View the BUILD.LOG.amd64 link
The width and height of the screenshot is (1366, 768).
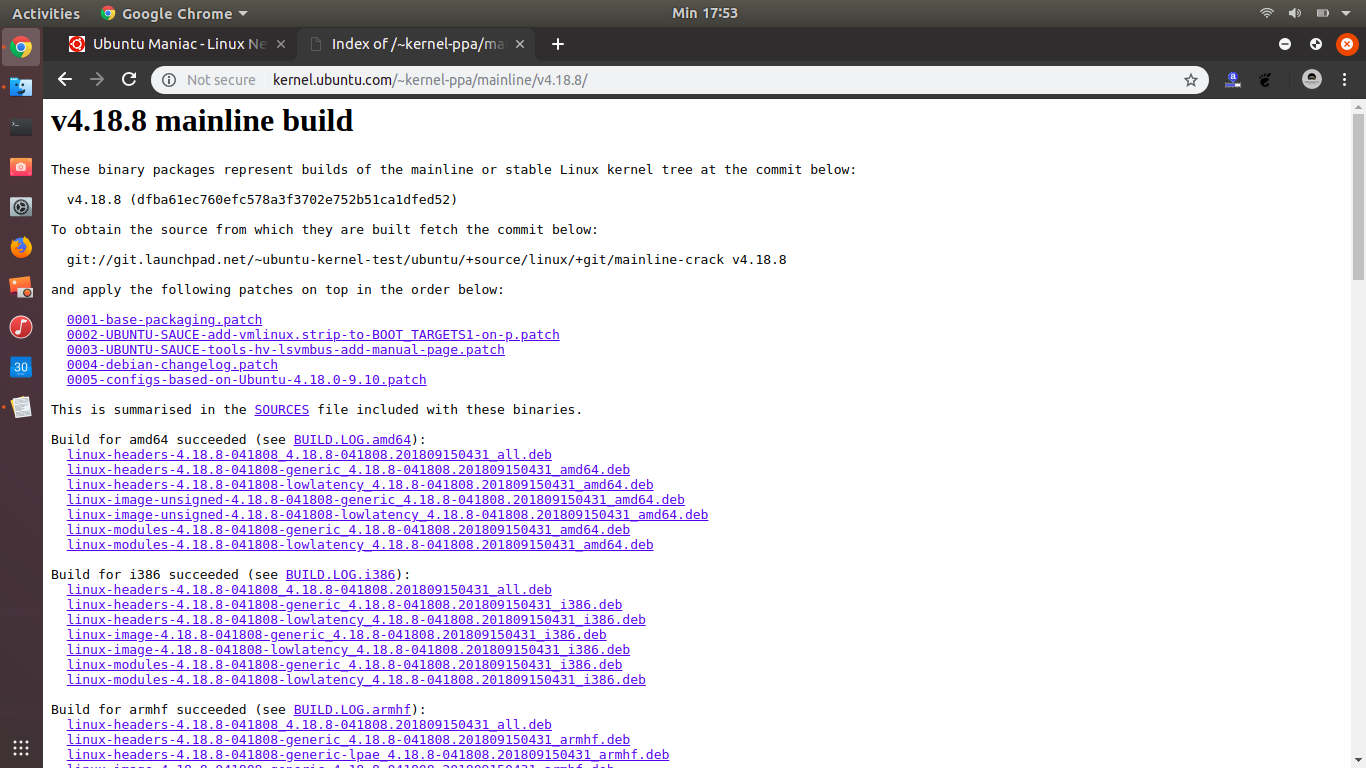click(352, 440)
